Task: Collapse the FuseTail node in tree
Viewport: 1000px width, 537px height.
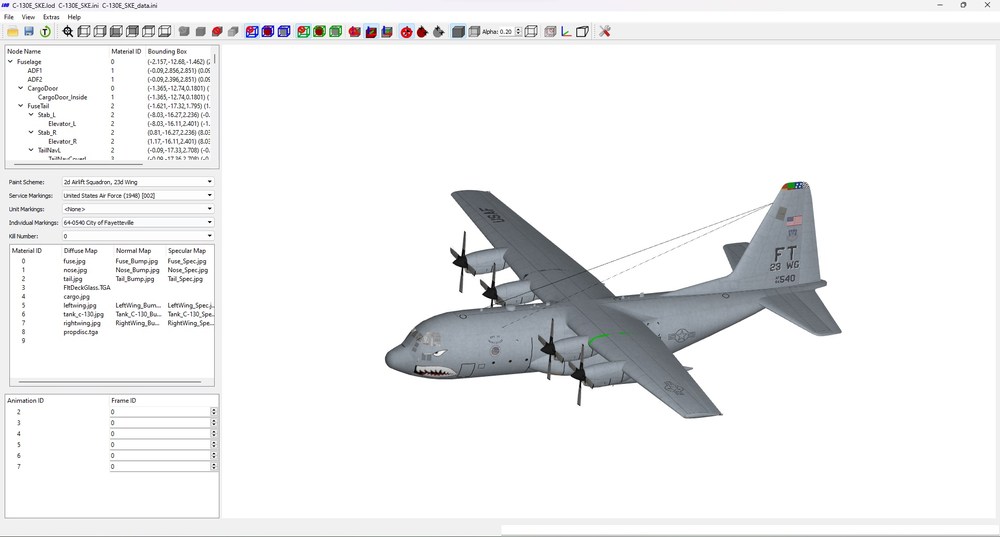Action: pyautogui.click(x=20, y=106)
